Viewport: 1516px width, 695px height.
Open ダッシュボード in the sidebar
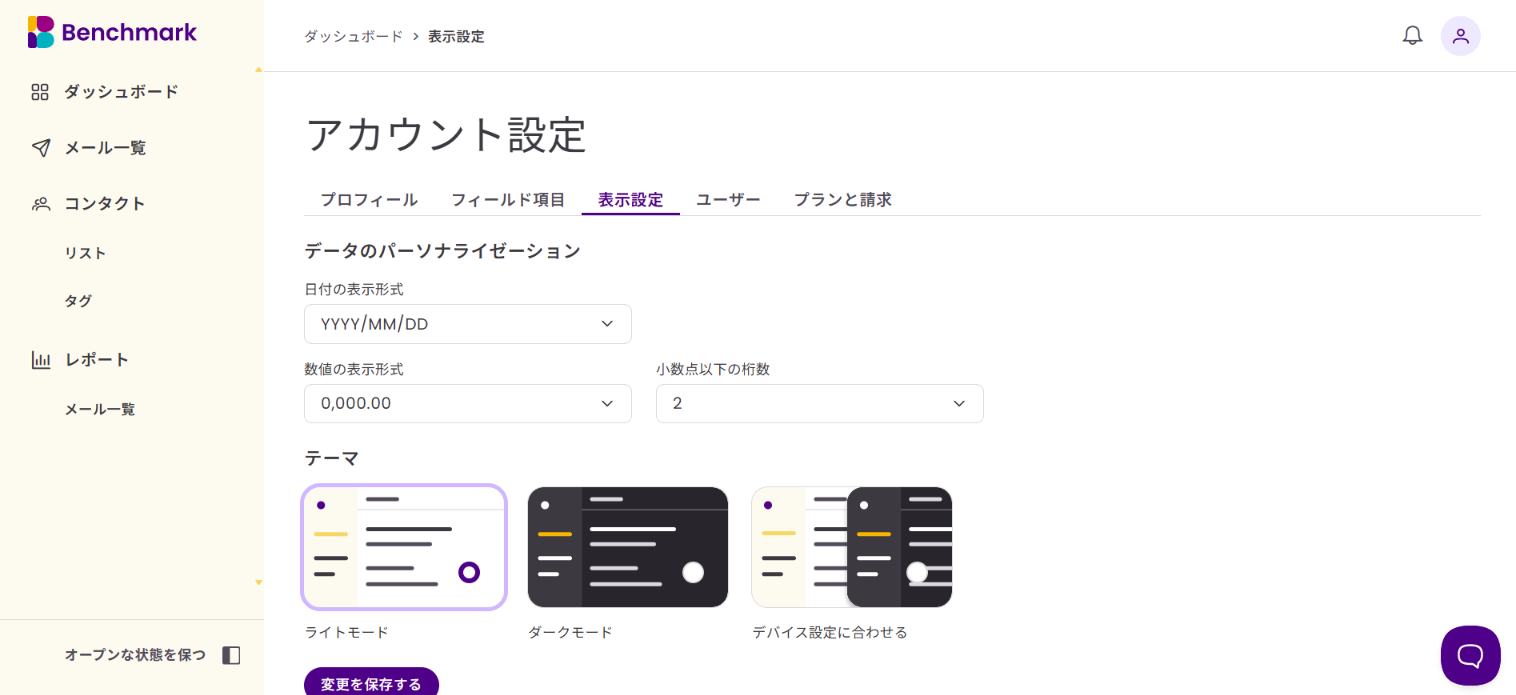coord(122,92)
